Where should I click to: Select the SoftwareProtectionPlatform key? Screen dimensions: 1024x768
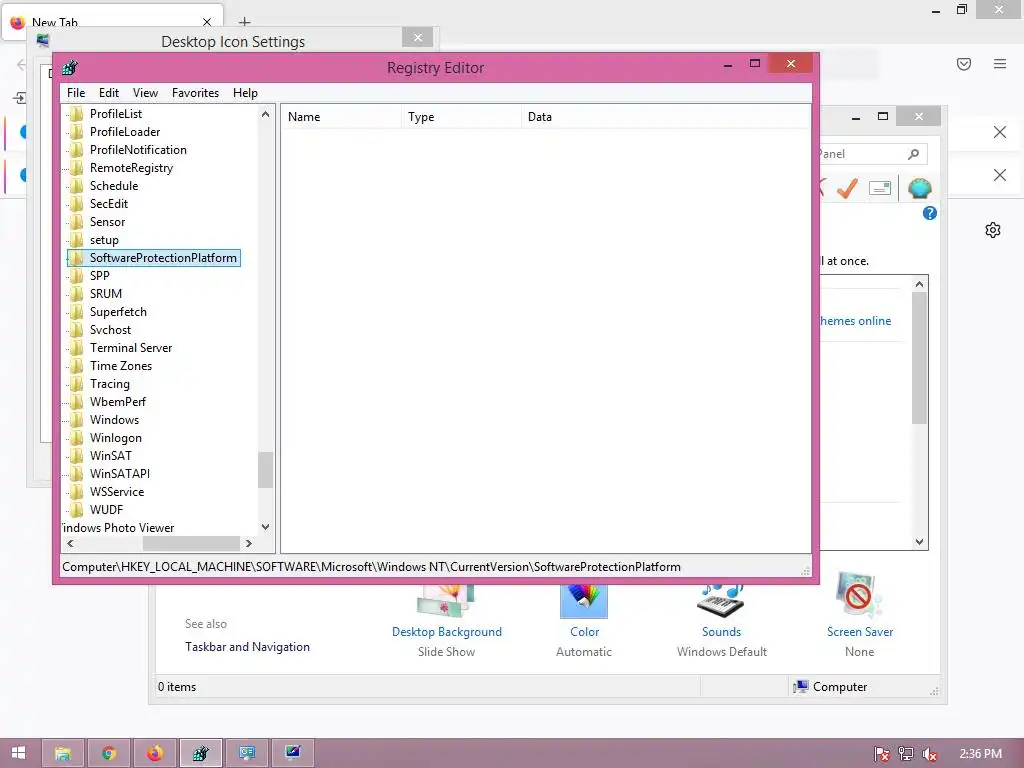pyautogui.click(x=163, y=258)
